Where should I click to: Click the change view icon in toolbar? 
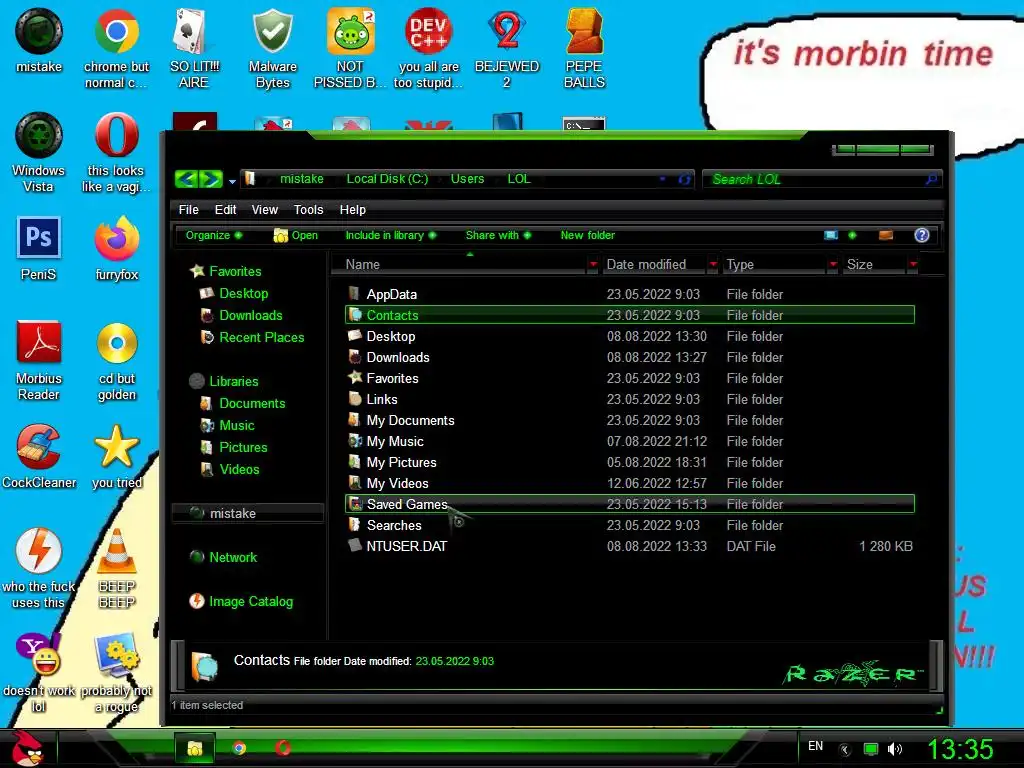click(831, 235)
